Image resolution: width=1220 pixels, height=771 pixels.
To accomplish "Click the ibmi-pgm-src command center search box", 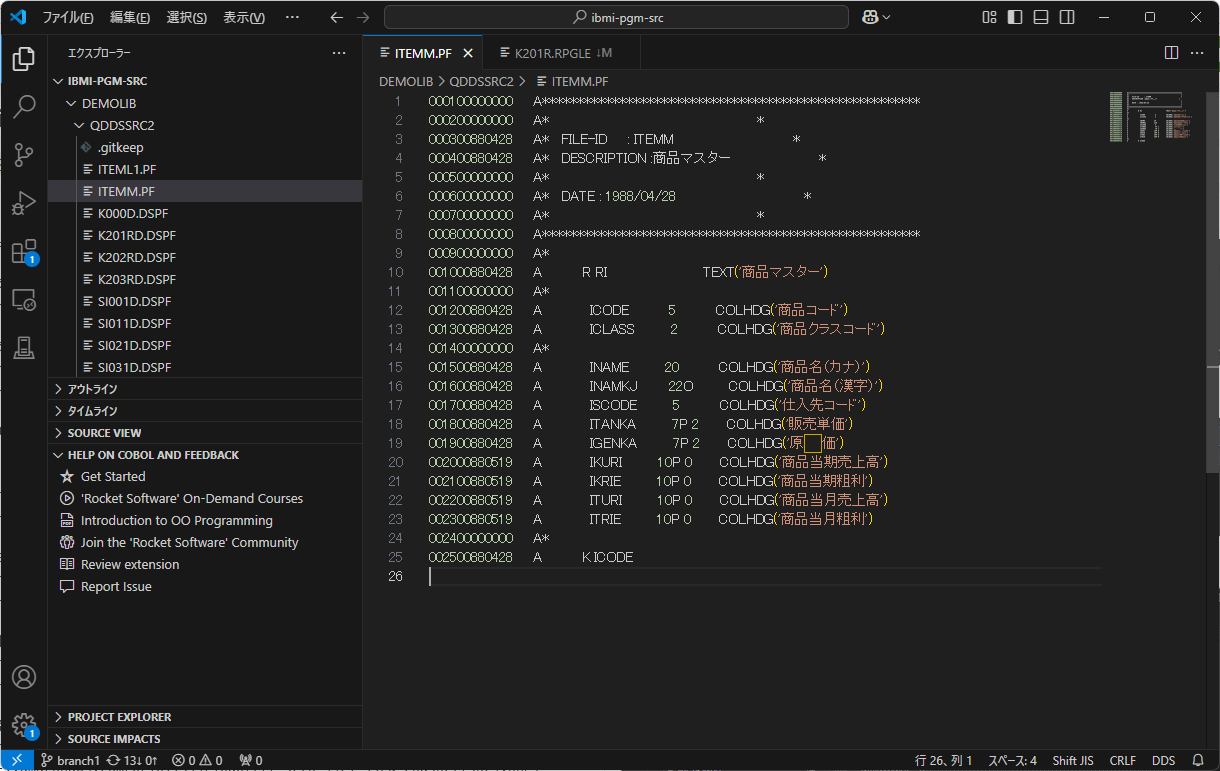I will tap(616, 17).
